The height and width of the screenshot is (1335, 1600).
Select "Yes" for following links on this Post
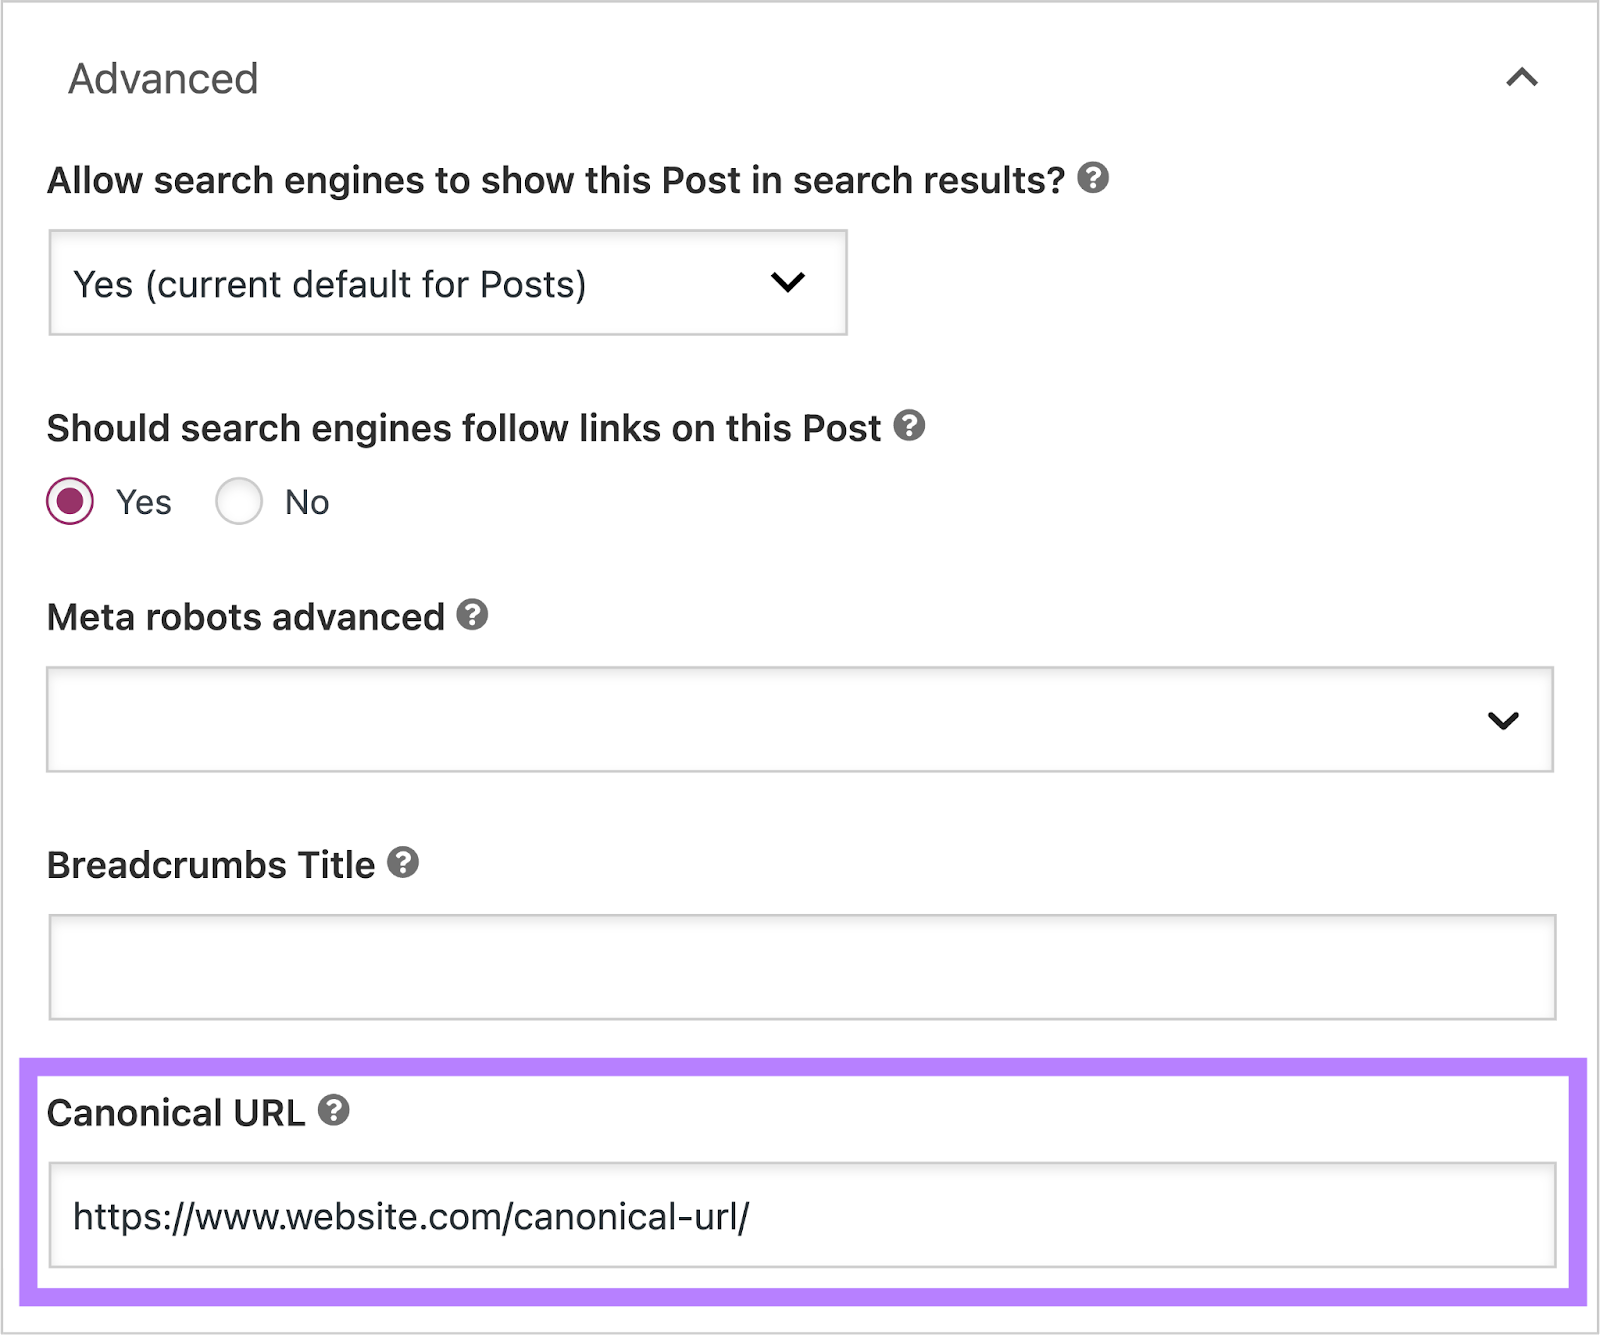click(70, 502)
